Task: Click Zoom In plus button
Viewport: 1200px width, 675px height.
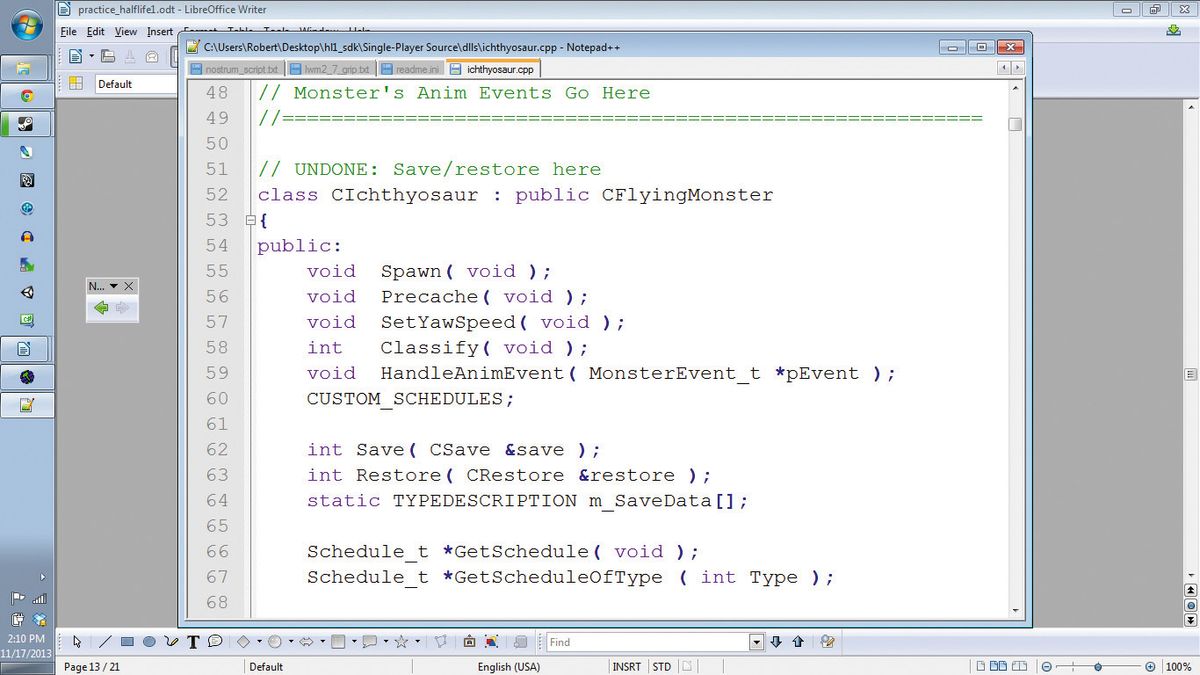Action: [x=1150, y=667]
